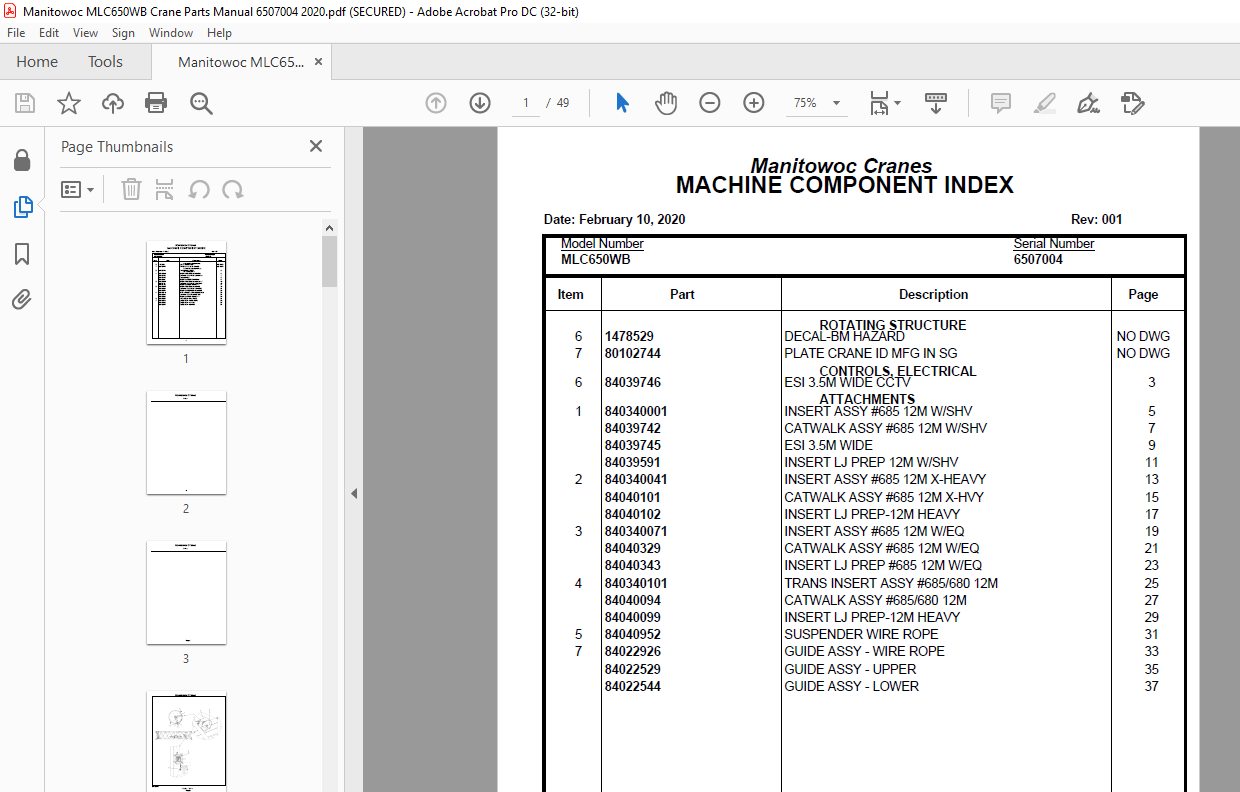Click the thumbnails scrollbar up arrow

pyautogui.click(x=329, y=229)
